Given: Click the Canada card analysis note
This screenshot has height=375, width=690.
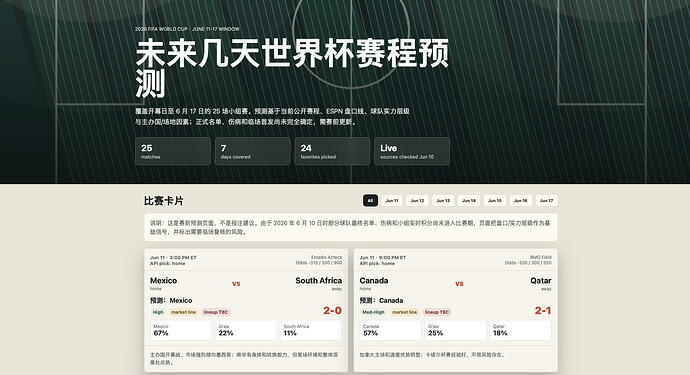Looking at the screenshot, I should coord(432,354).
